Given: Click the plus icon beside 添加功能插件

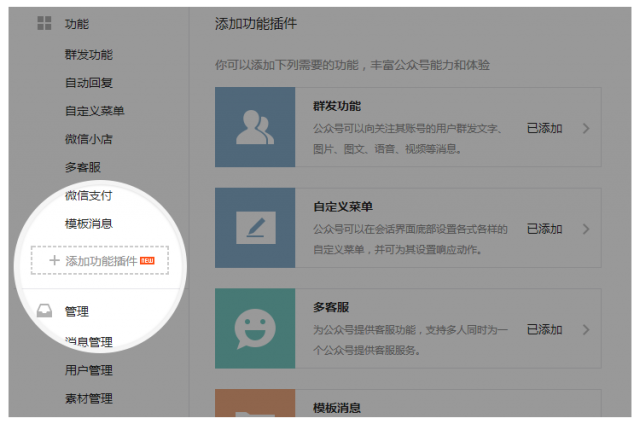Looking at the screenshot, I should [x=54, y=261].
